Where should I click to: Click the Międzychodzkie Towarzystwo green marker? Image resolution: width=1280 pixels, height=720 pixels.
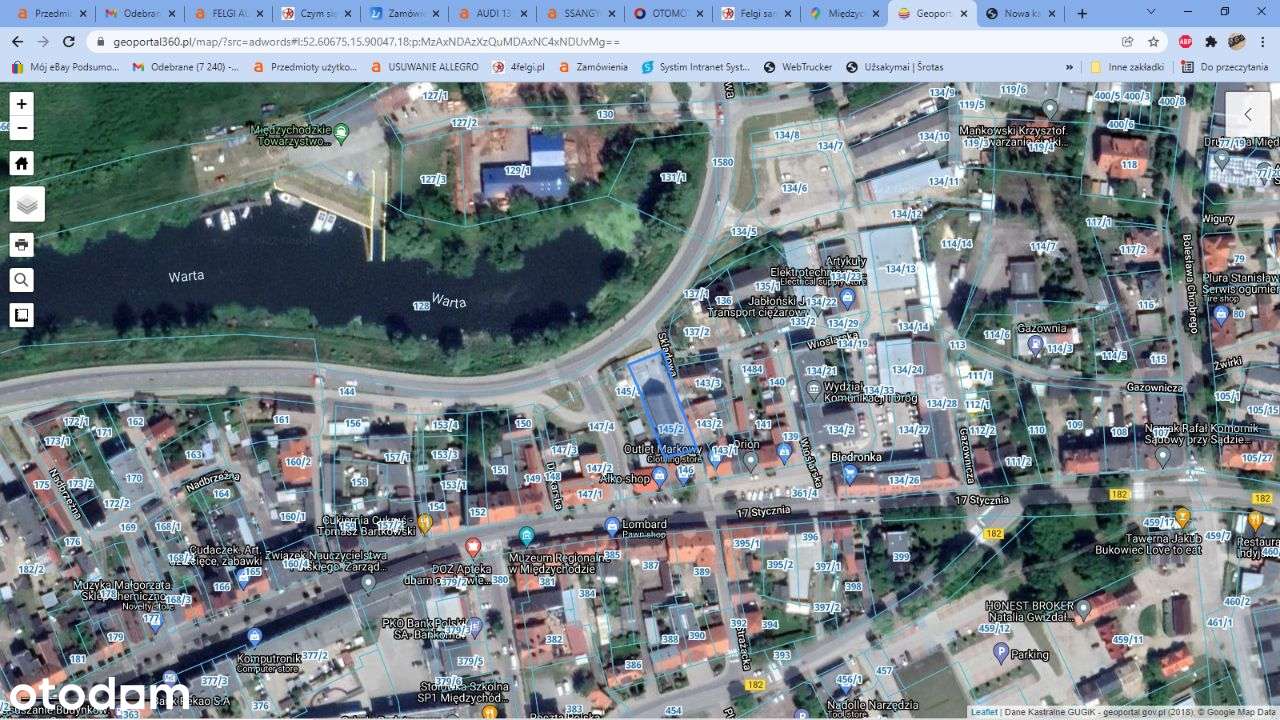click(341, 132)
